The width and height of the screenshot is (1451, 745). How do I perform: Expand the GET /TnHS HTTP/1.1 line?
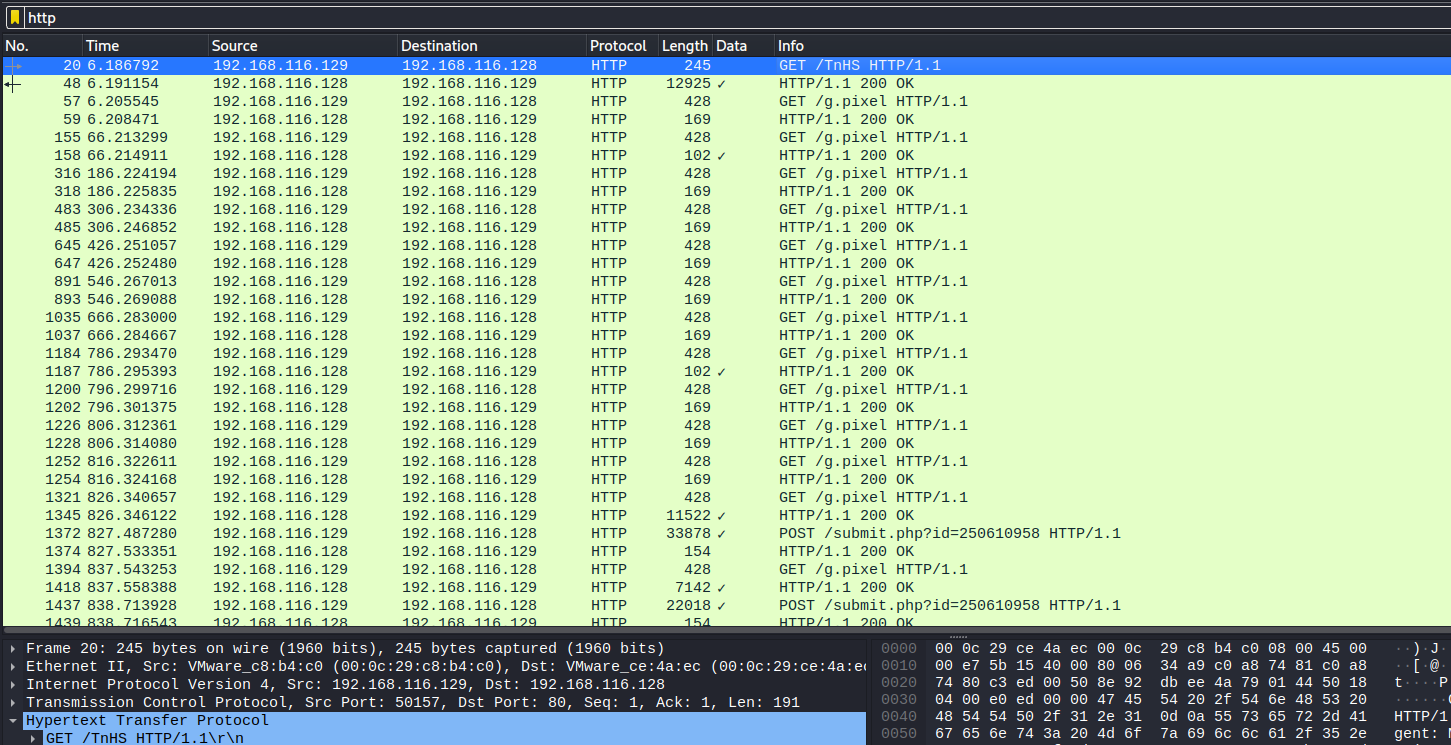[x=35, y=739]
